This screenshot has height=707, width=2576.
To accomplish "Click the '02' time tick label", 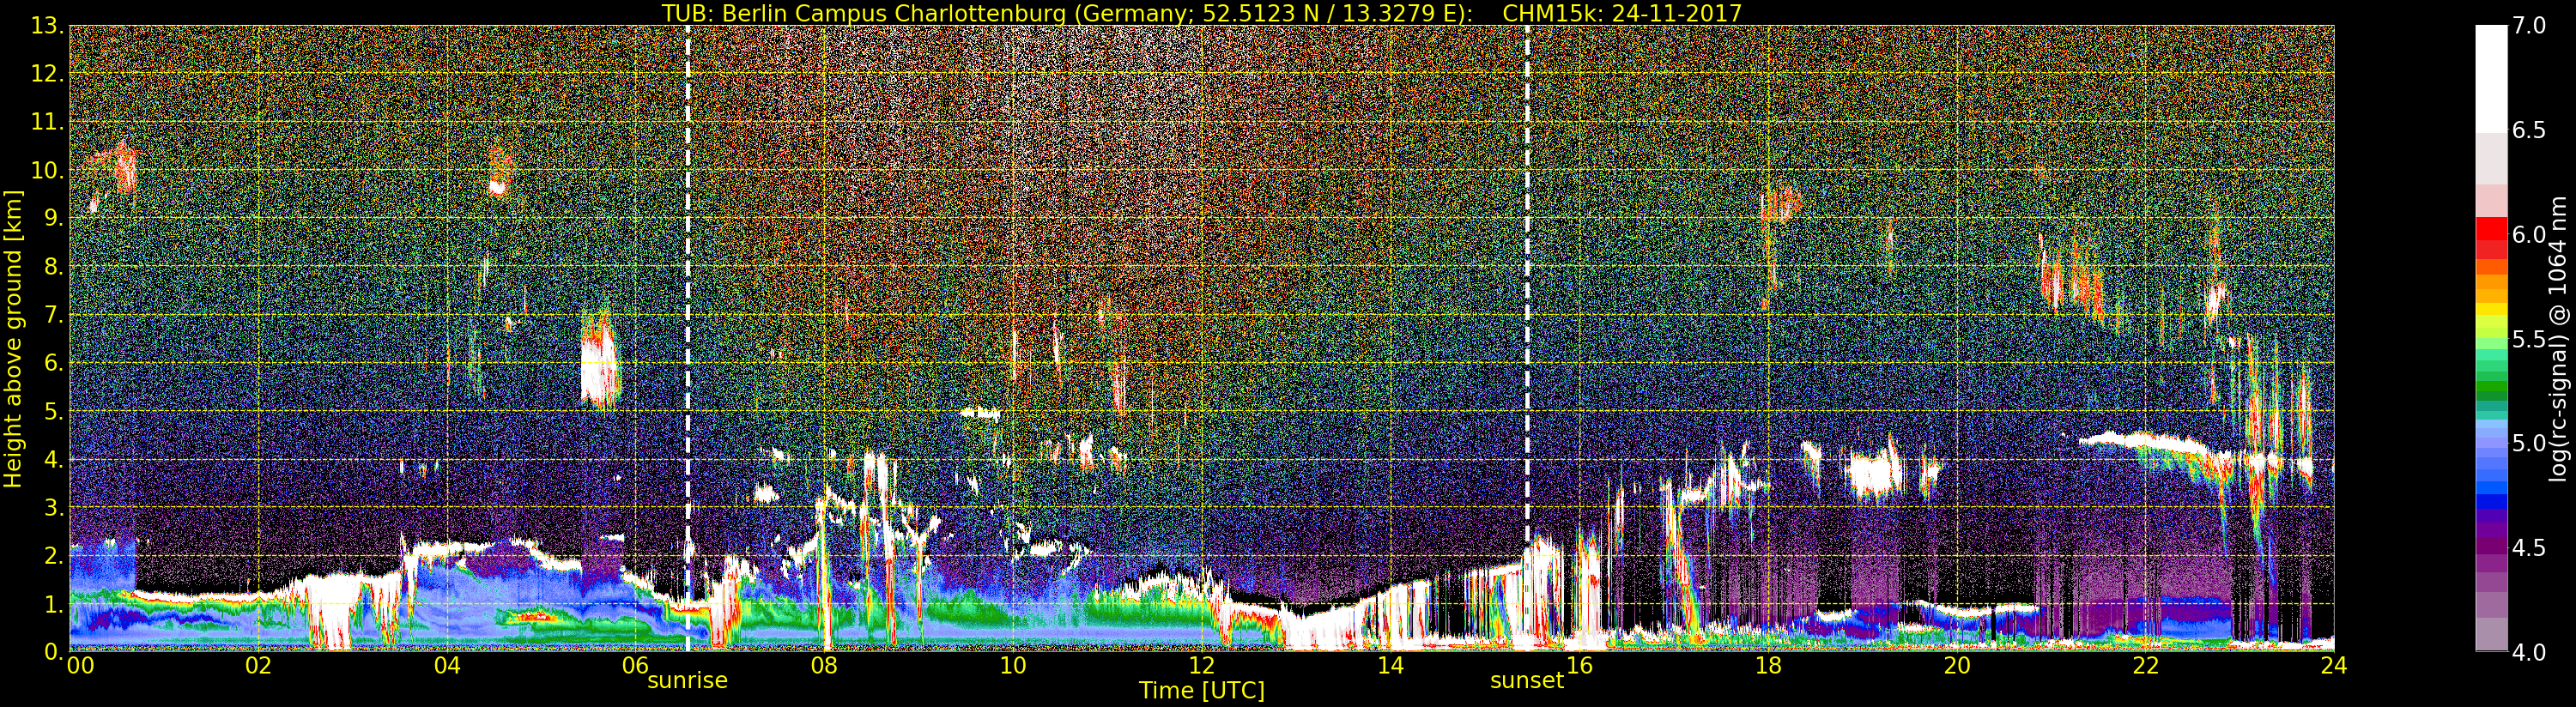I will pos(258,666).
